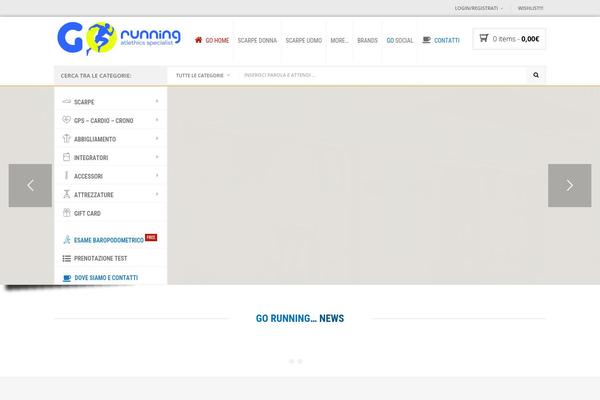
Task: Open the Wishlist link
Action: point(530,8)
